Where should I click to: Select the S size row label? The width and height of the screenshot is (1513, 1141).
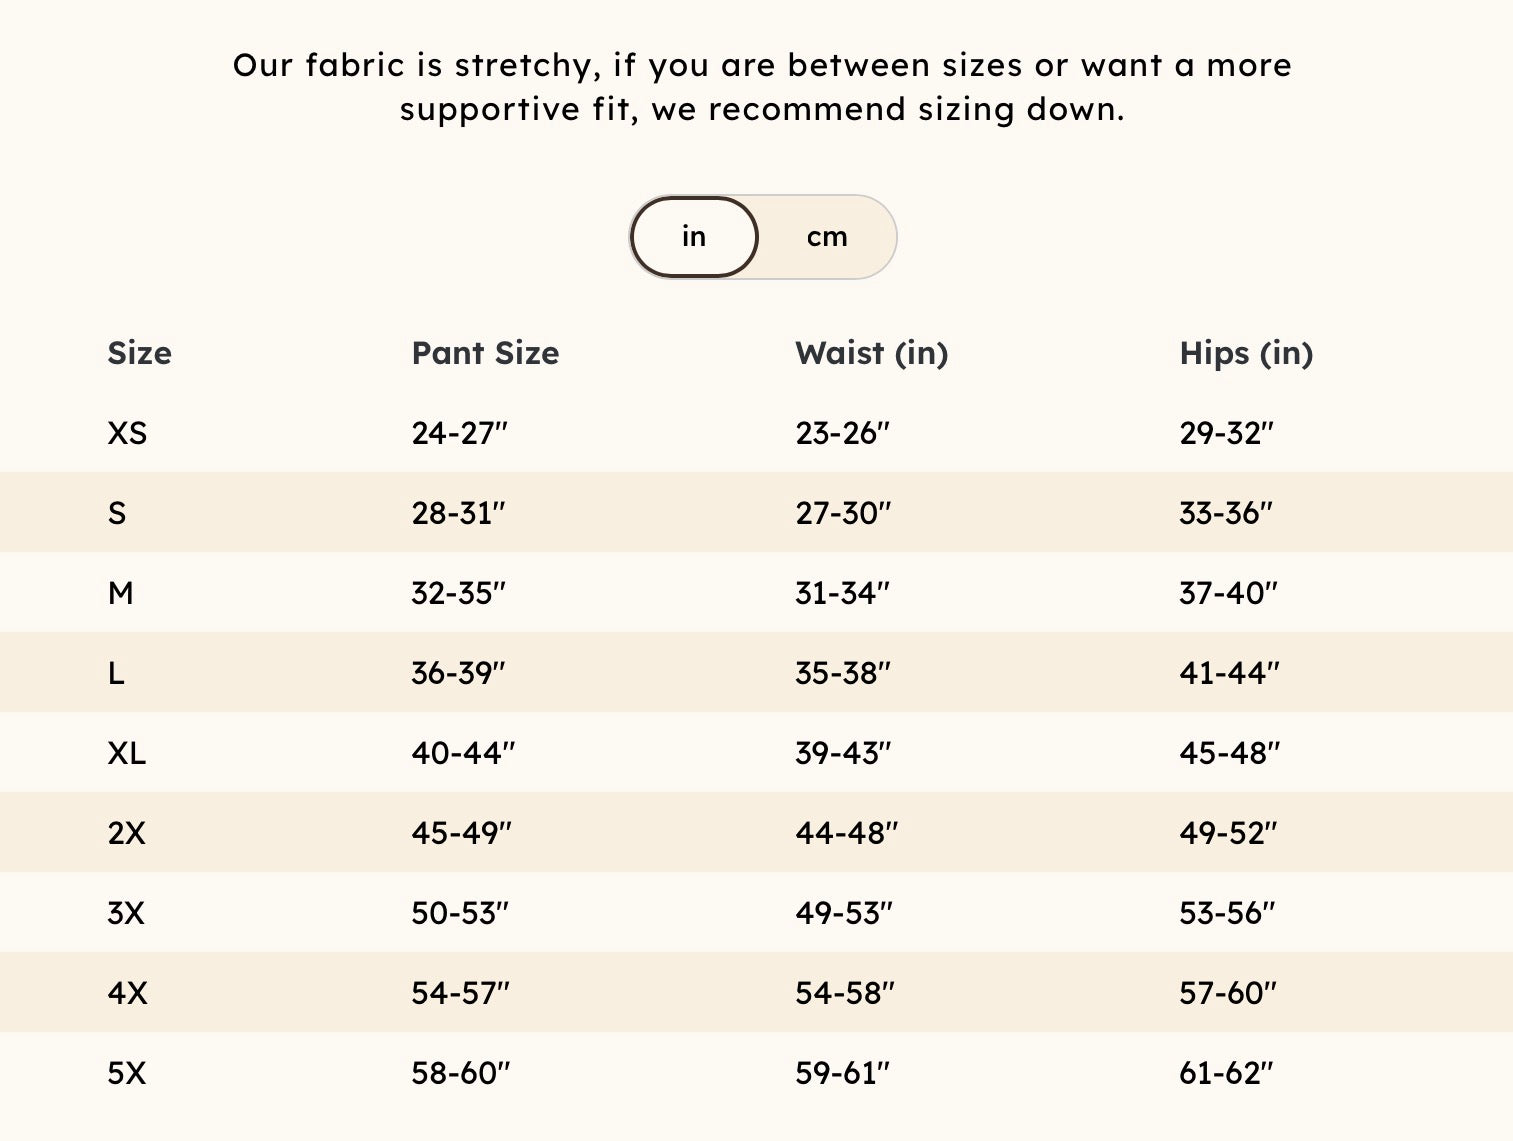click(x=117, y=513)
